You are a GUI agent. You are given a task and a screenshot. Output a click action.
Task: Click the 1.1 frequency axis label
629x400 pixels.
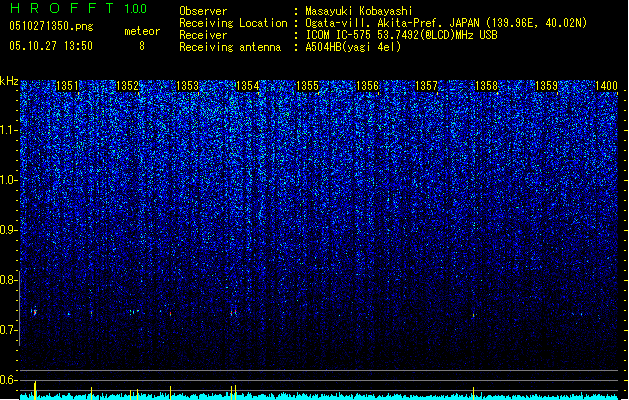click(x=9, y=130)
